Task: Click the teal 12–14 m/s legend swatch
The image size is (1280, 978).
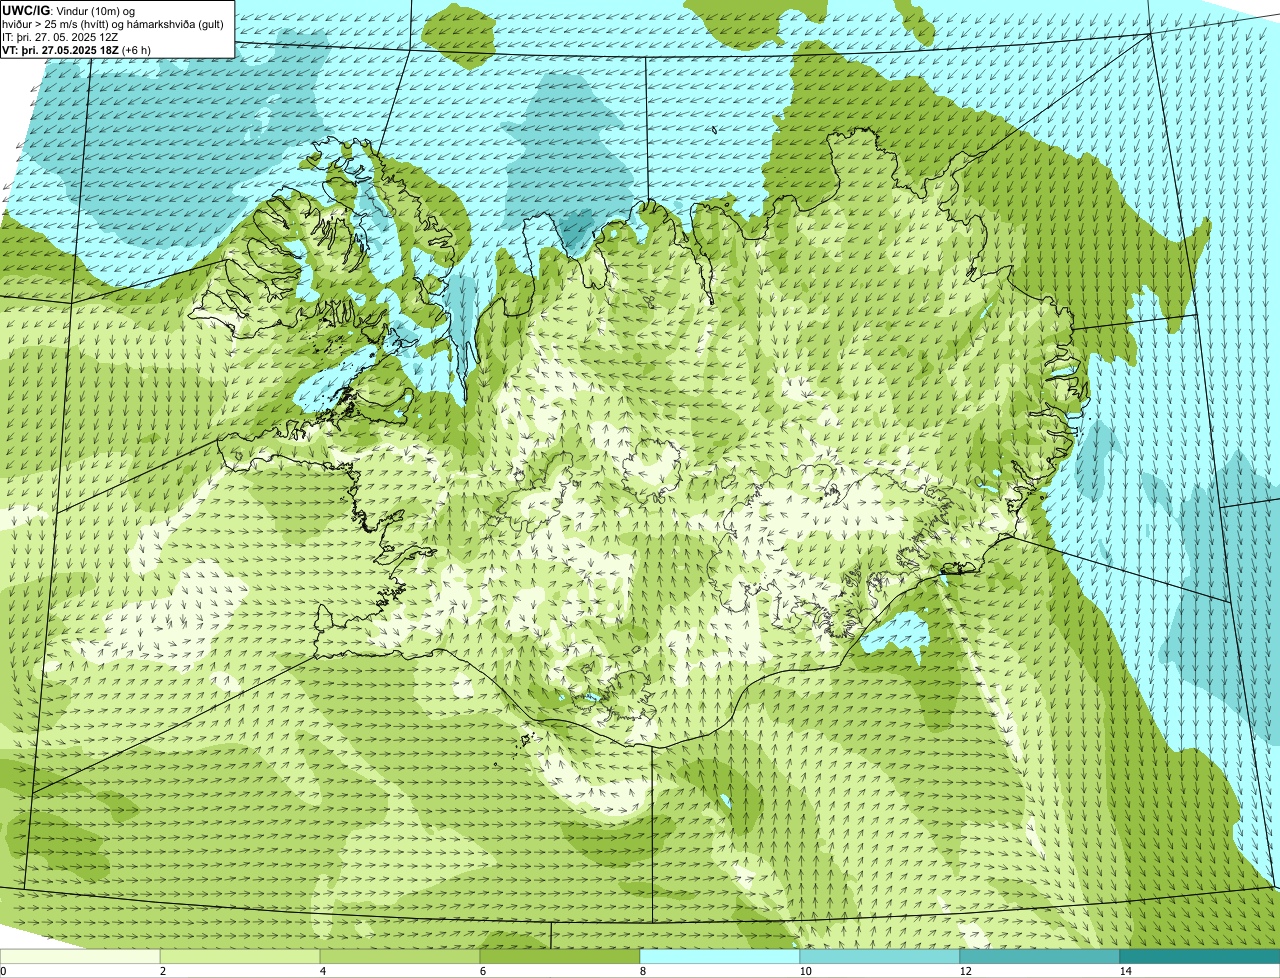Action: (x=1040, y=956)
